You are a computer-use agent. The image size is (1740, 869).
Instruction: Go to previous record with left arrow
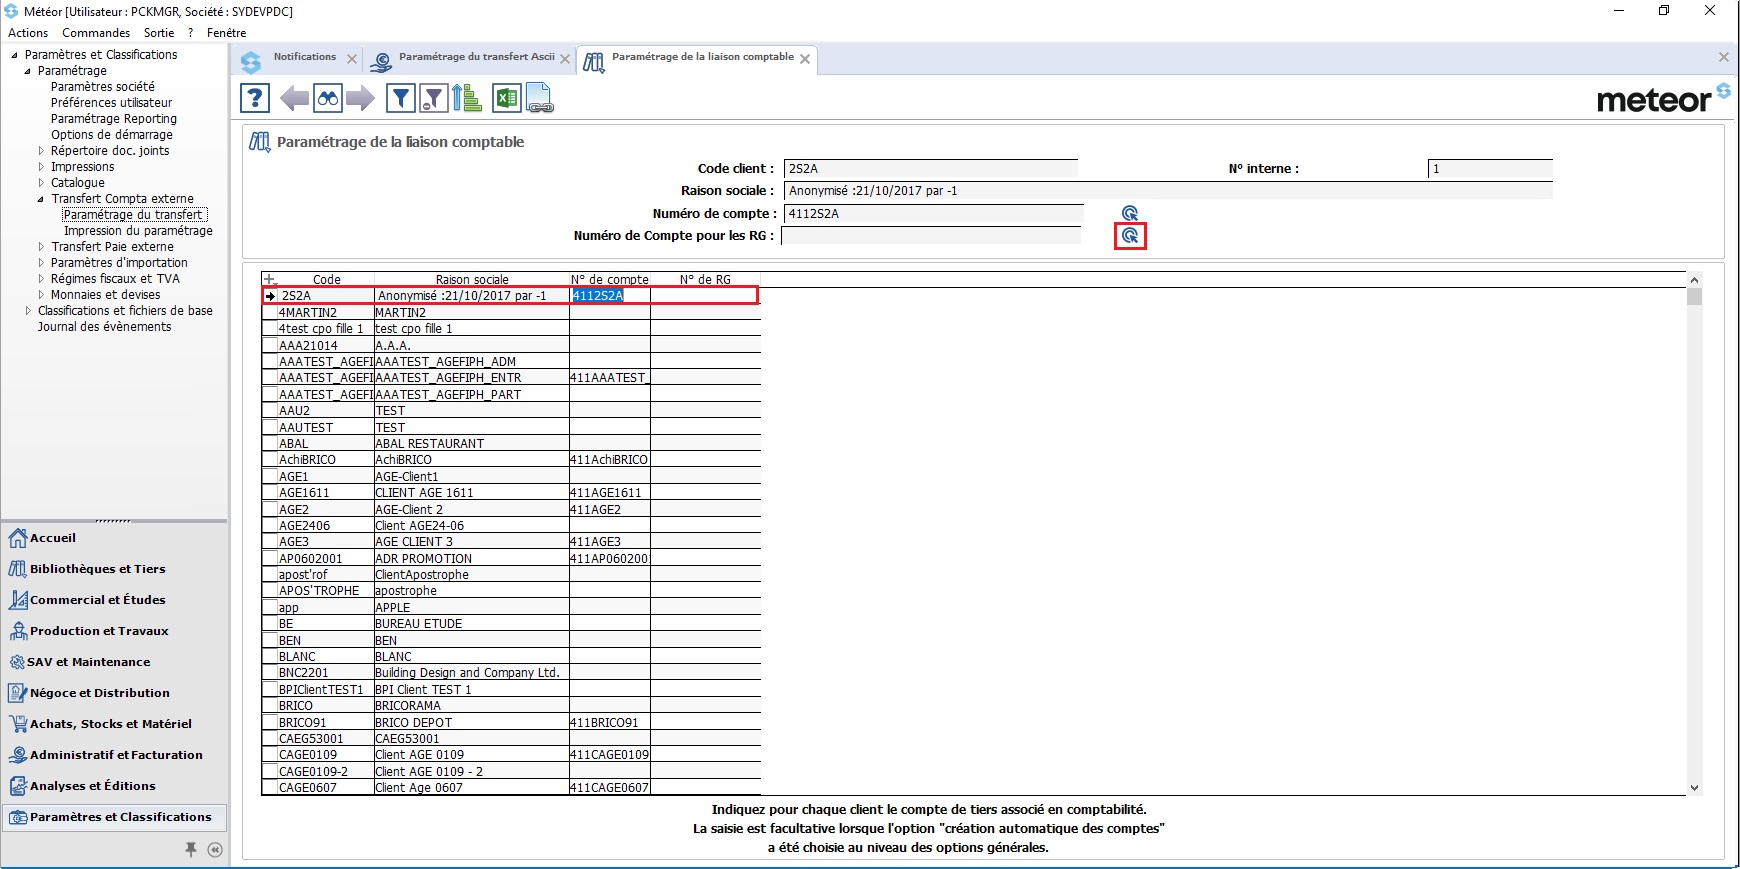tap(294, 98)
